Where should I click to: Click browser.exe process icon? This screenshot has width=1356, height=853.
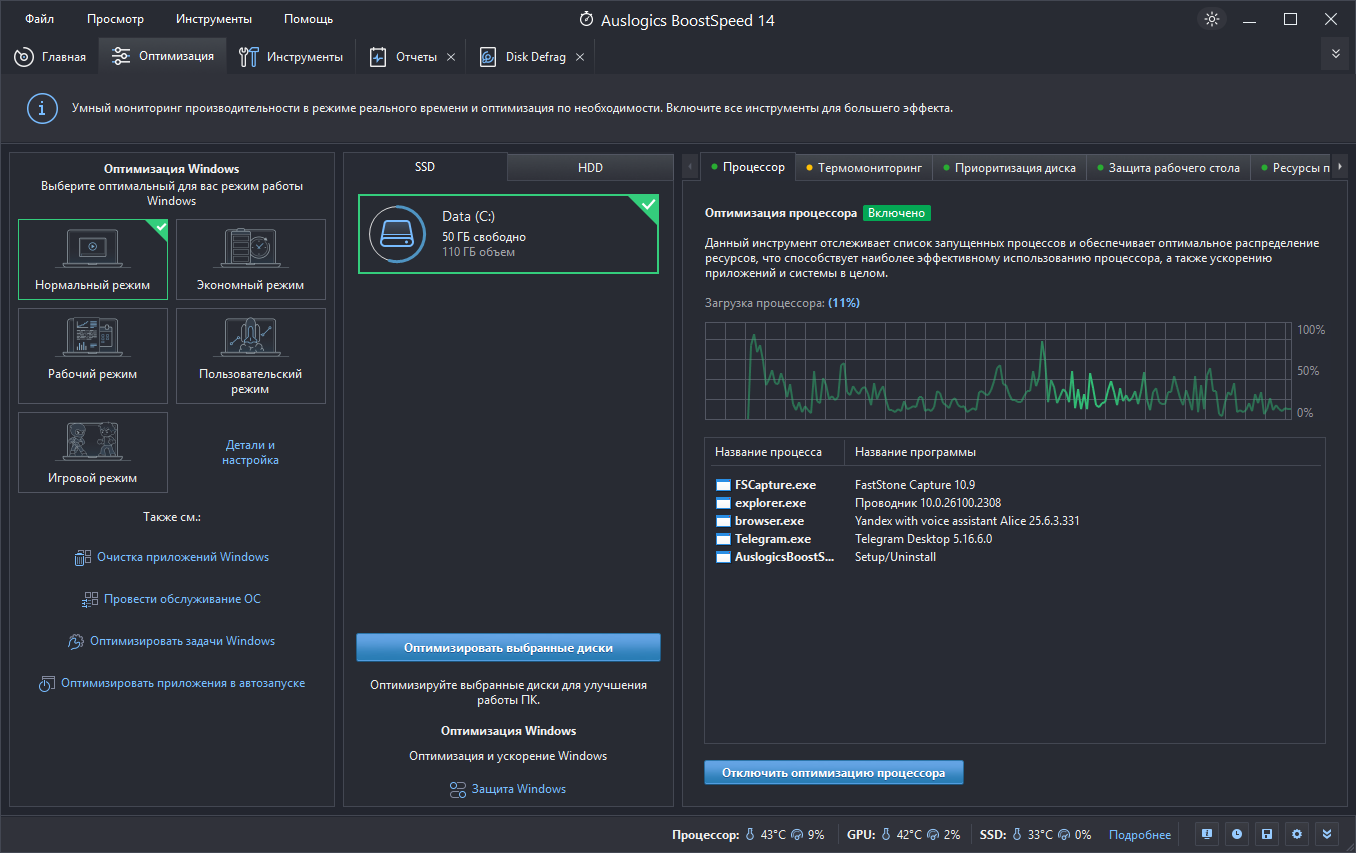pyautogui.click(x=723, y=521)
